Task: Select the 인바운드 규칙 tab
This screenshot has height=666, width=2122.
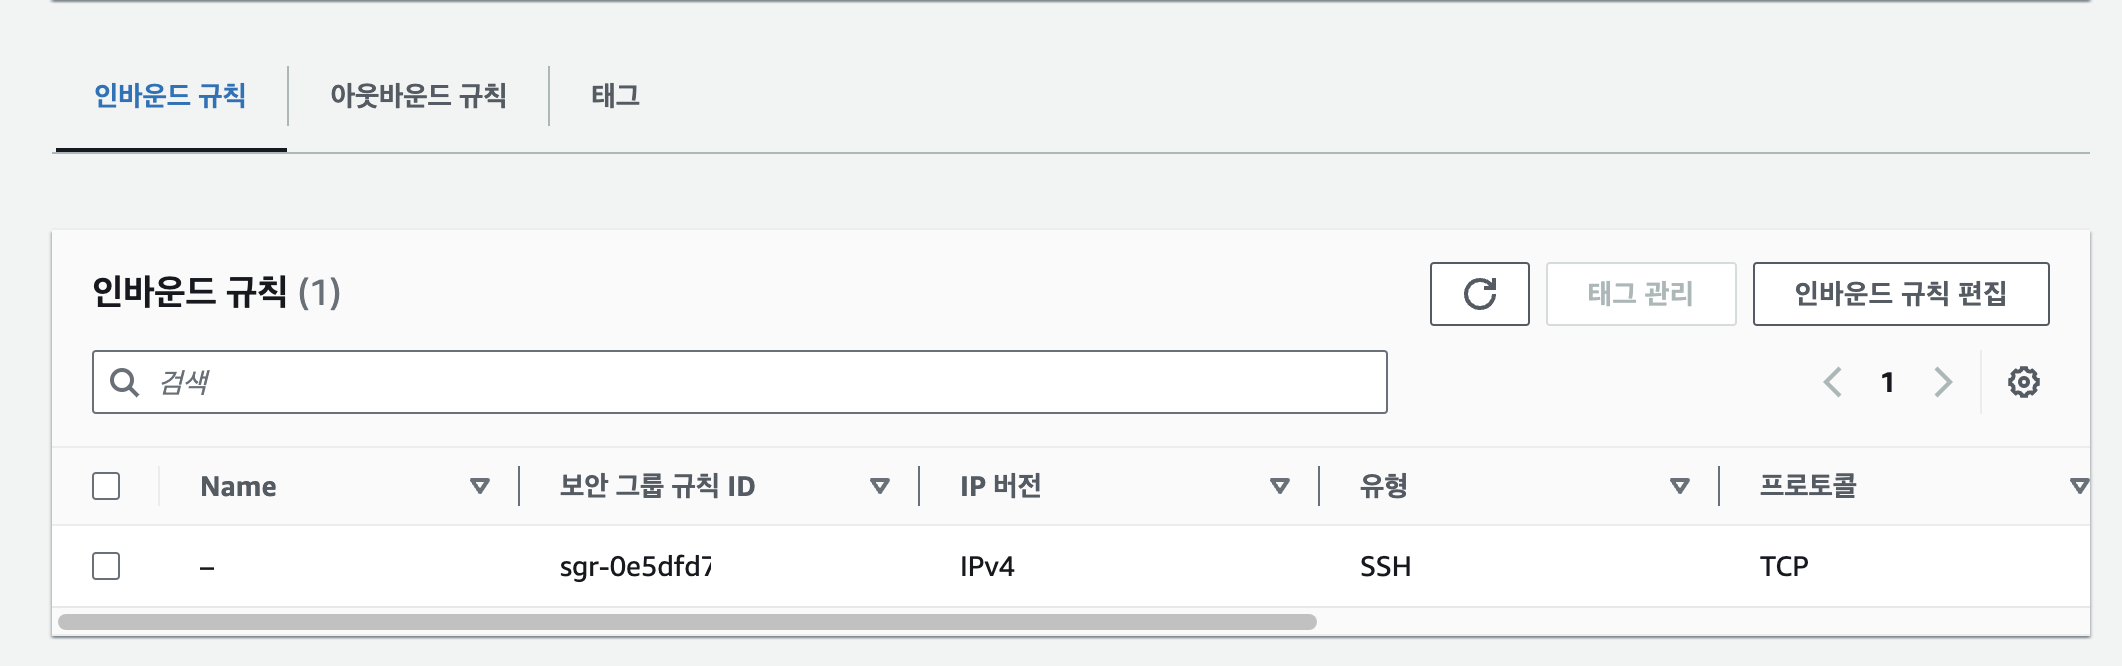Action: 170,96
